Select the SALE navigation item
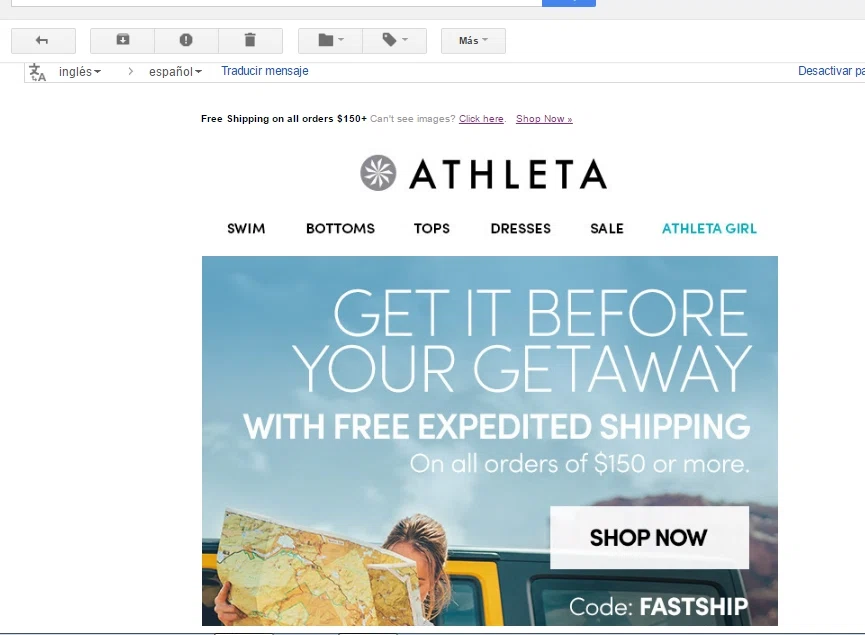The width and height of the screenshot is (865, 635). point(607,228)
